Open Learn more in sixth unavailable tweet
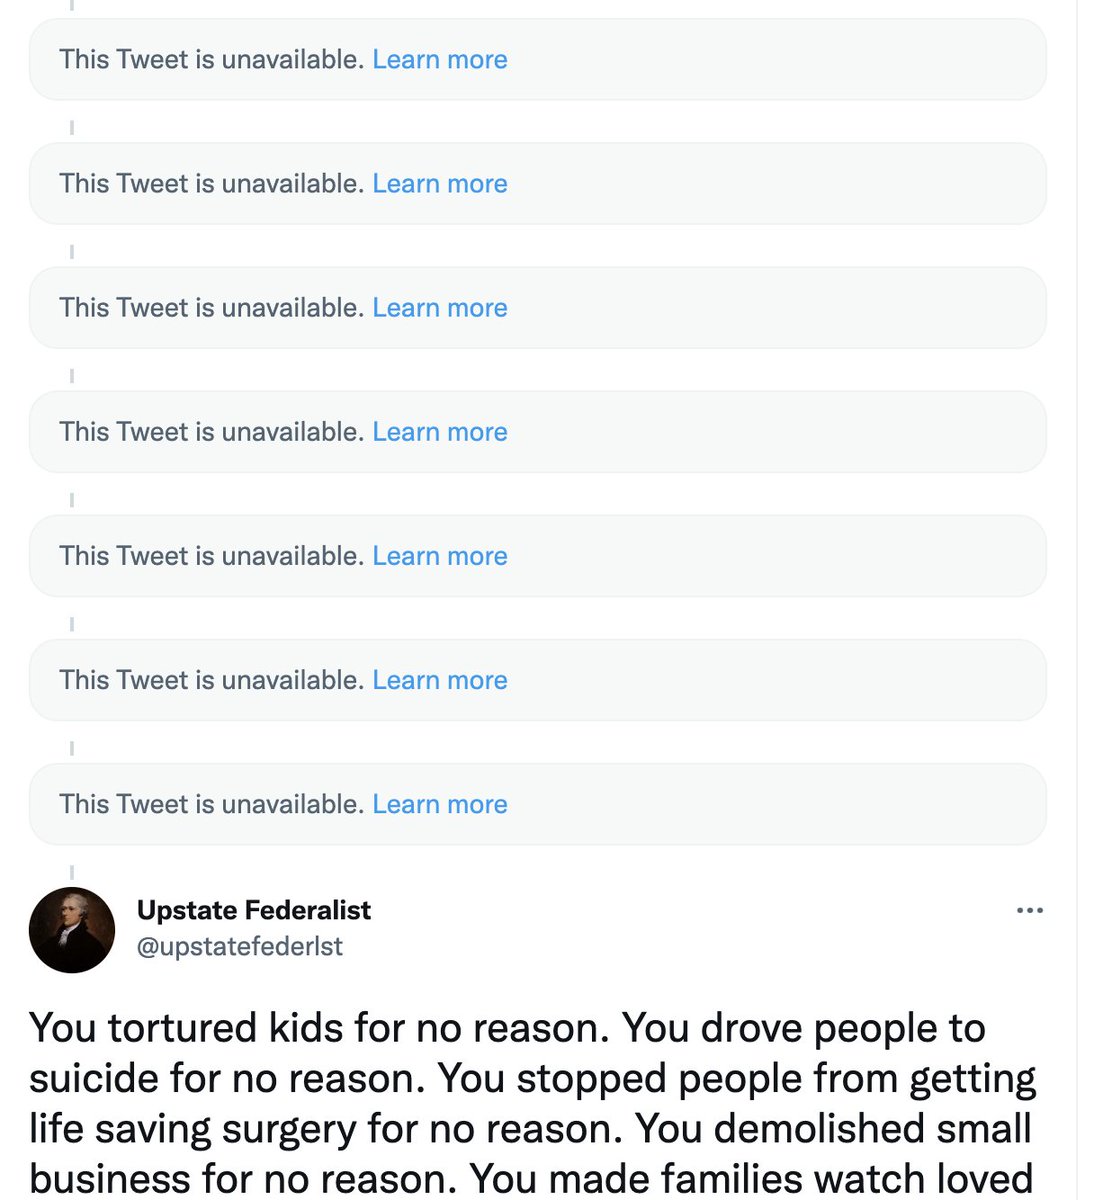Image resolution: width=1094 pixels, height=1200 pixels. pos(440,680)
